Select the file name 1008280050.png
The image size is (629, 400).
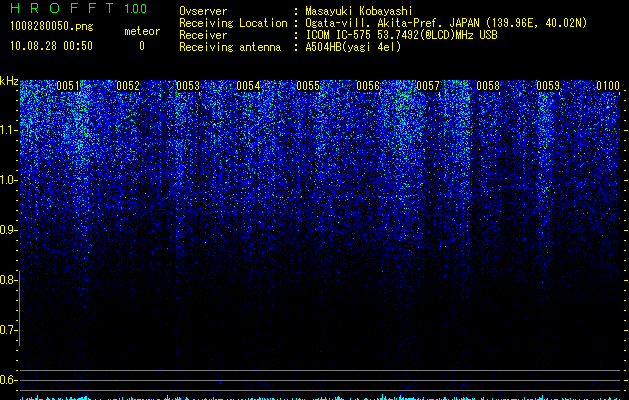(x=52, y=26)
